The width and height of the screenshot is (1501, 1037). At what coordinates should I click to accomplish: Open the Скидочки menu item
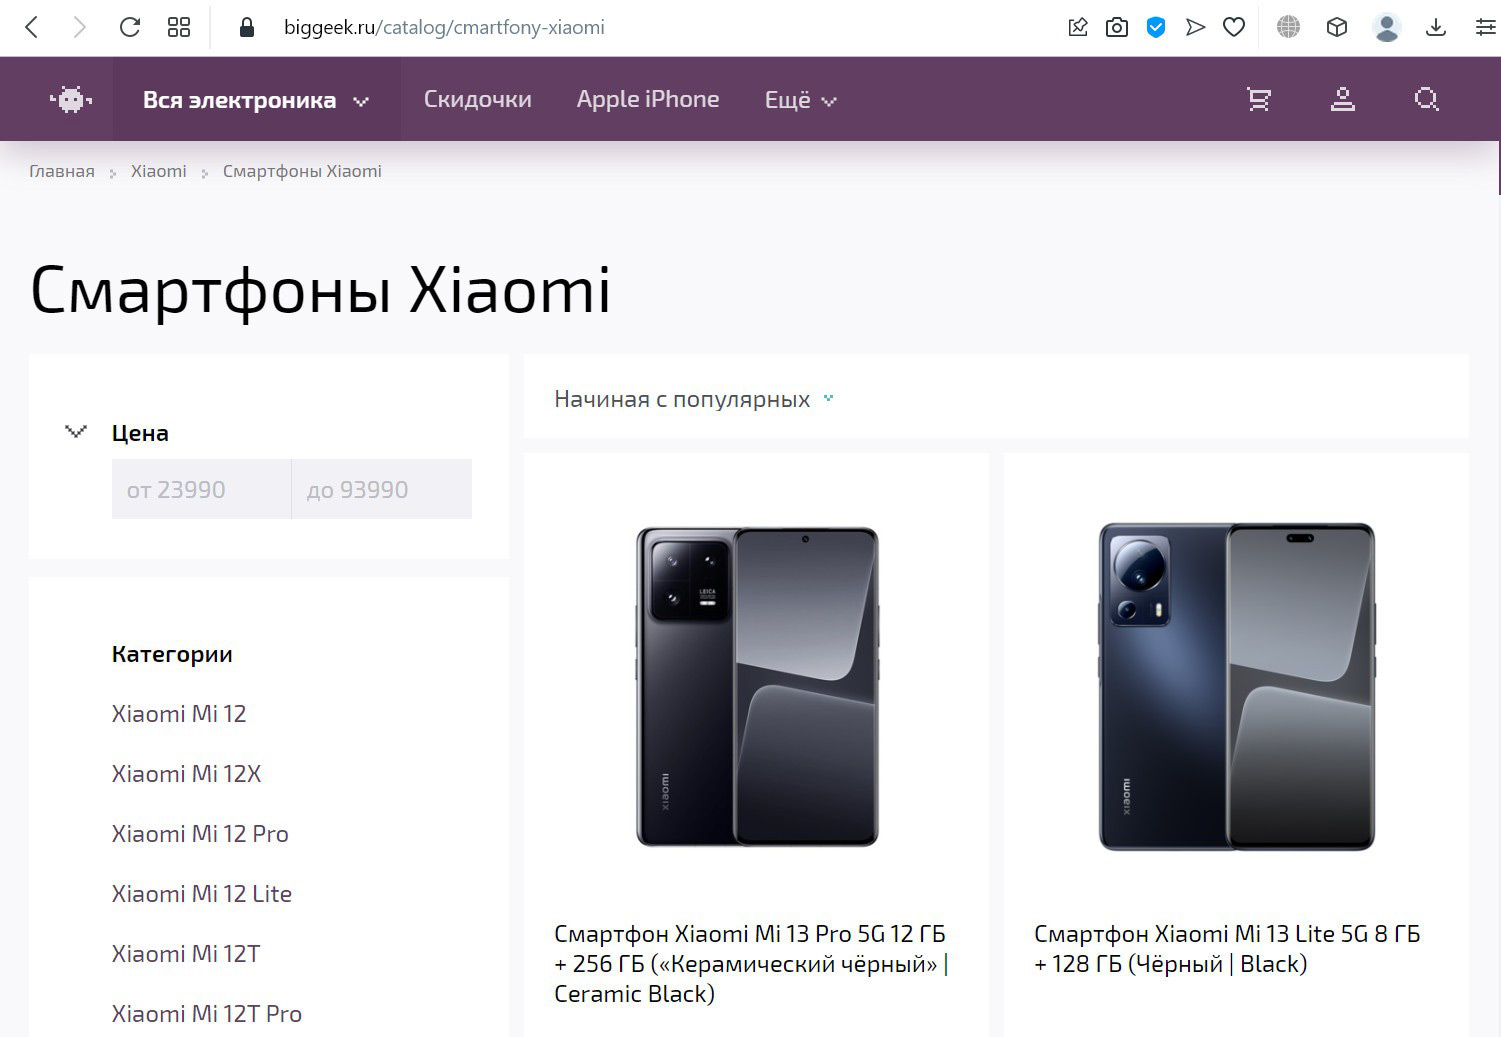point(477,99)
